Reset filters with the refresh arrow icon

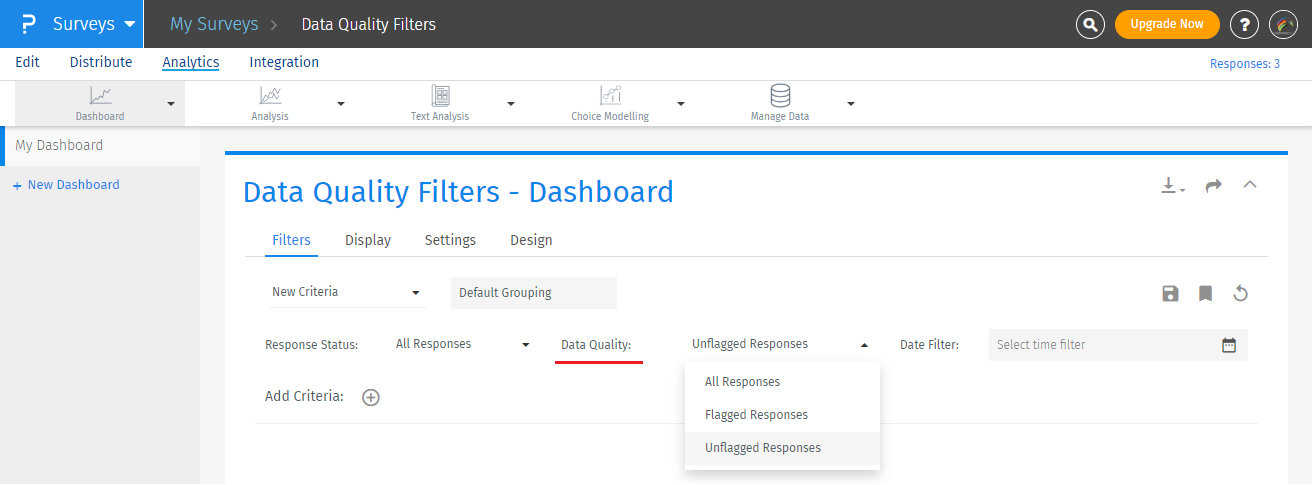point(1240,293)
